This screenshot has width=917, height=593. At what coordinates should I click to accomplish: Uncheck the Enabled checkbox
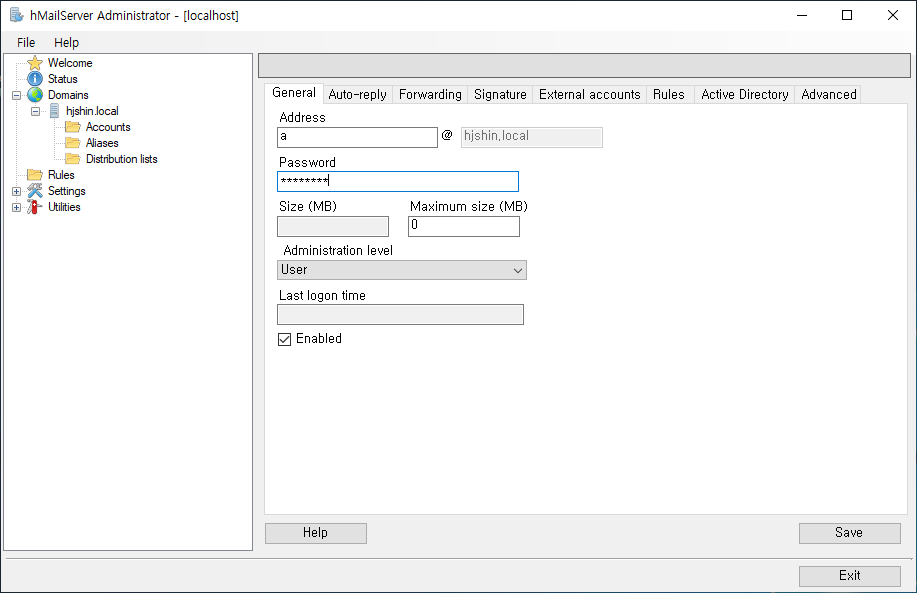(284, 339)
